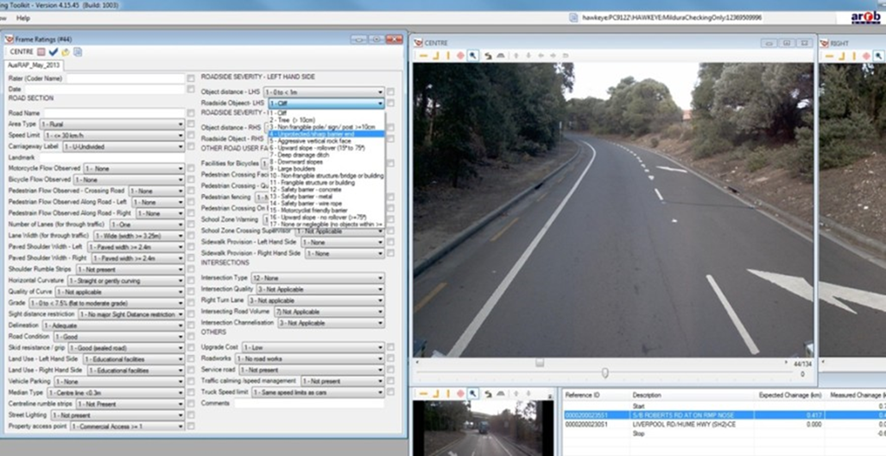886x456 pixels.
Task: Tick the checkbox beside Street Lighting
Action: (191, 415)
